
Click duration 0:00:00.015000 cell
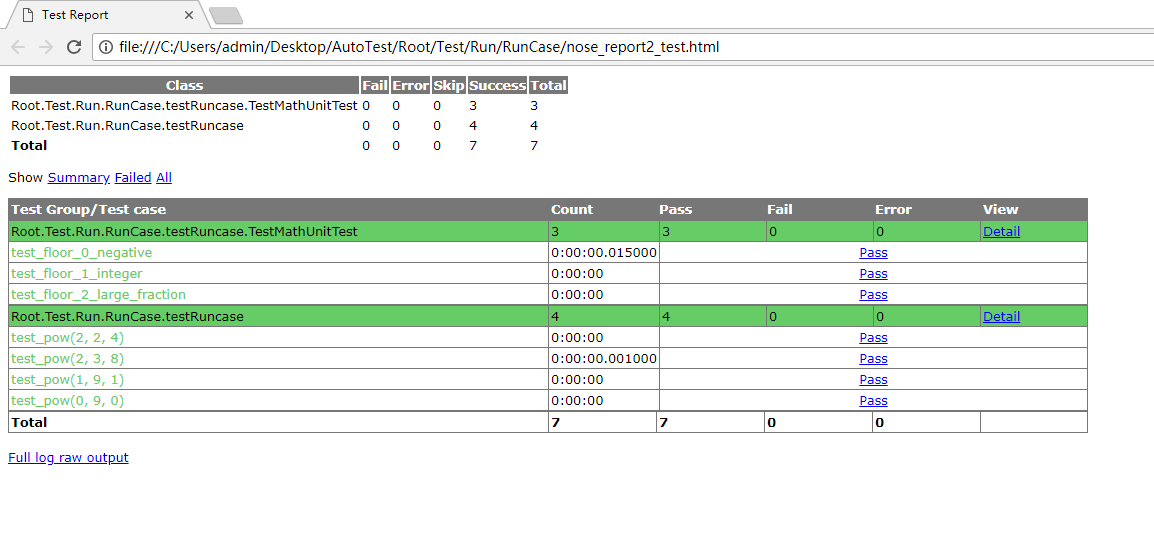[x=603, y=253]
